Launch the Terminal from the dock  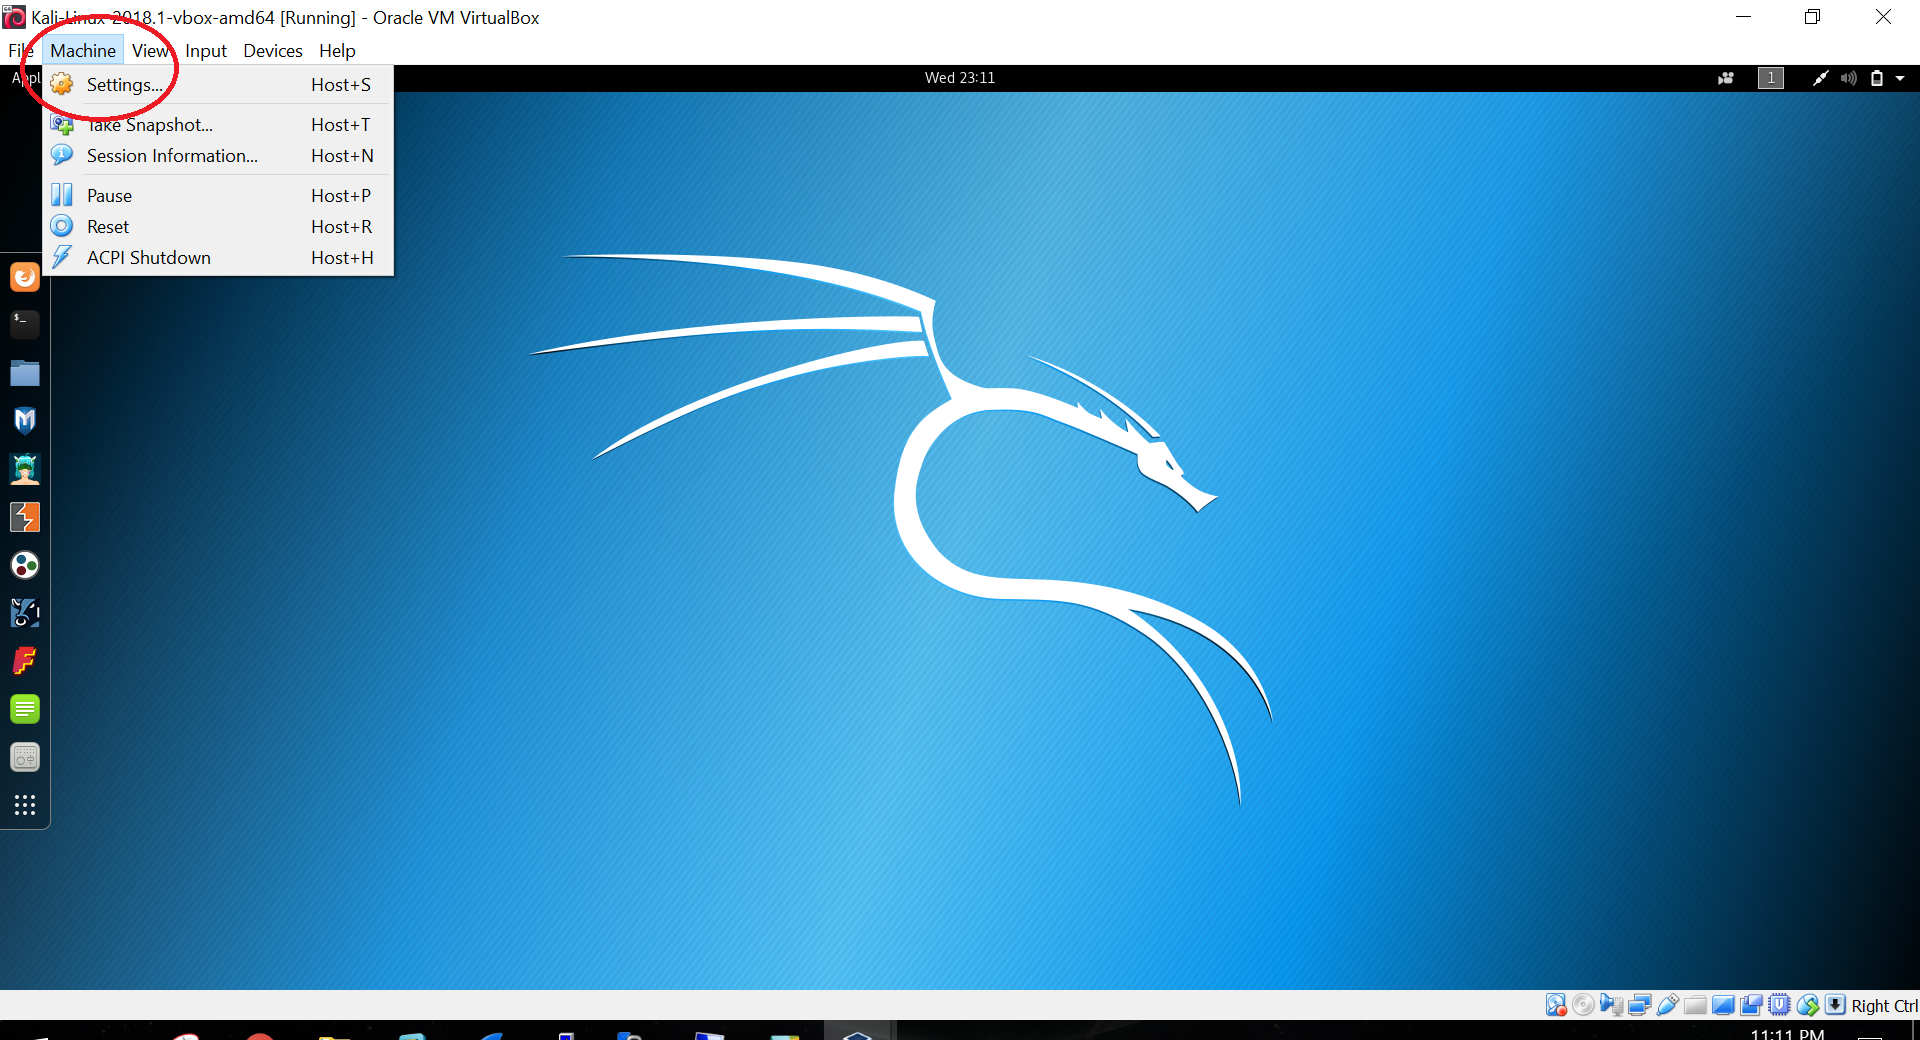[25, 324]
